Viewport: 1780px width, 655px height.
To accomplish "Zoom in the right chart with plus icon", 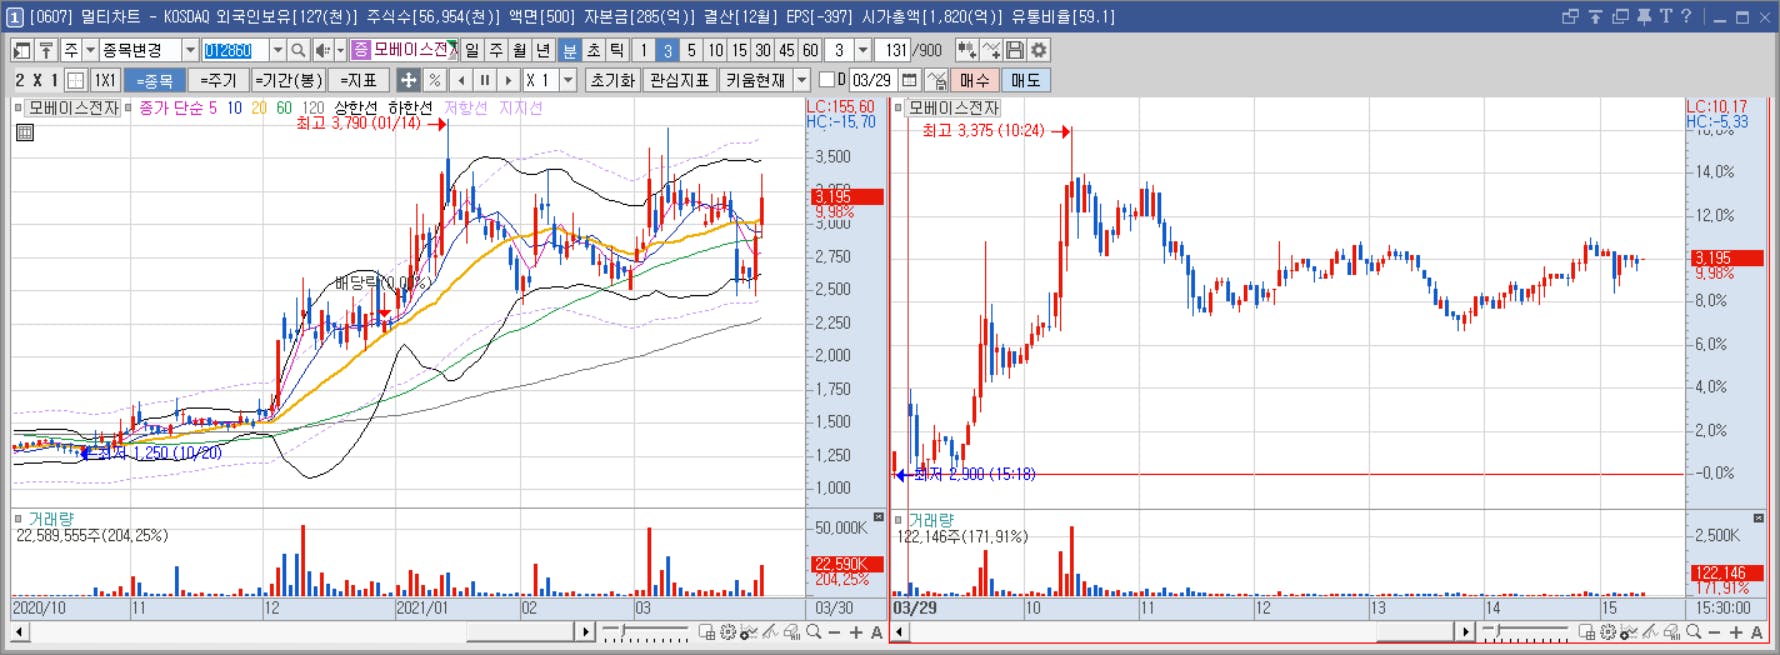I will point(1736,632).
